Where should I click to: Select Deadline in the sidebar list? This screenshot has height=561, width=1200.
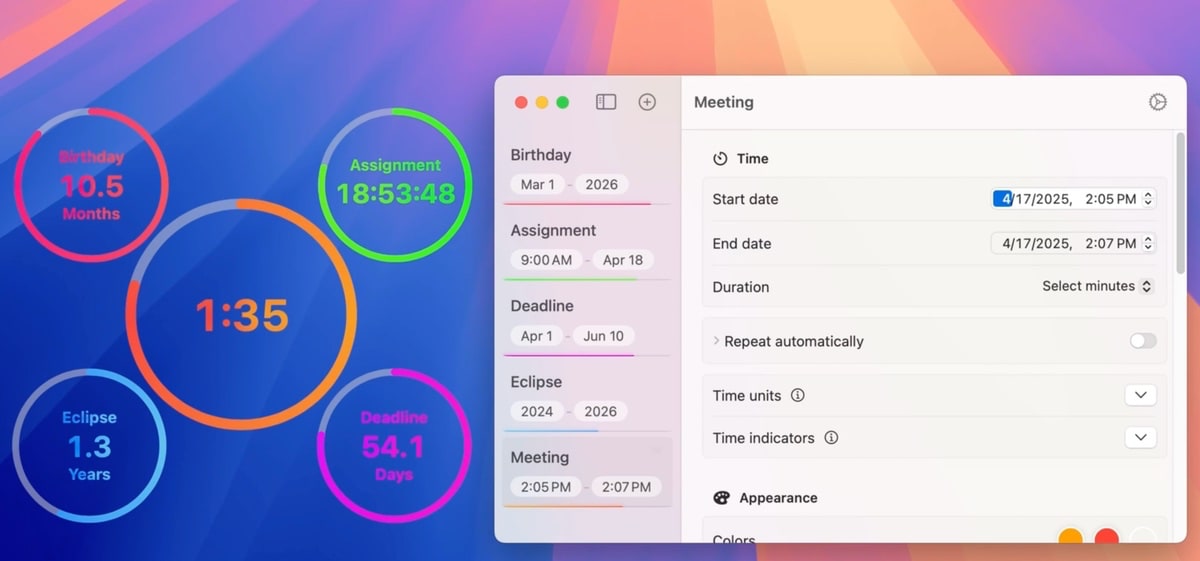pyautogui.click(x=544, y=306)
